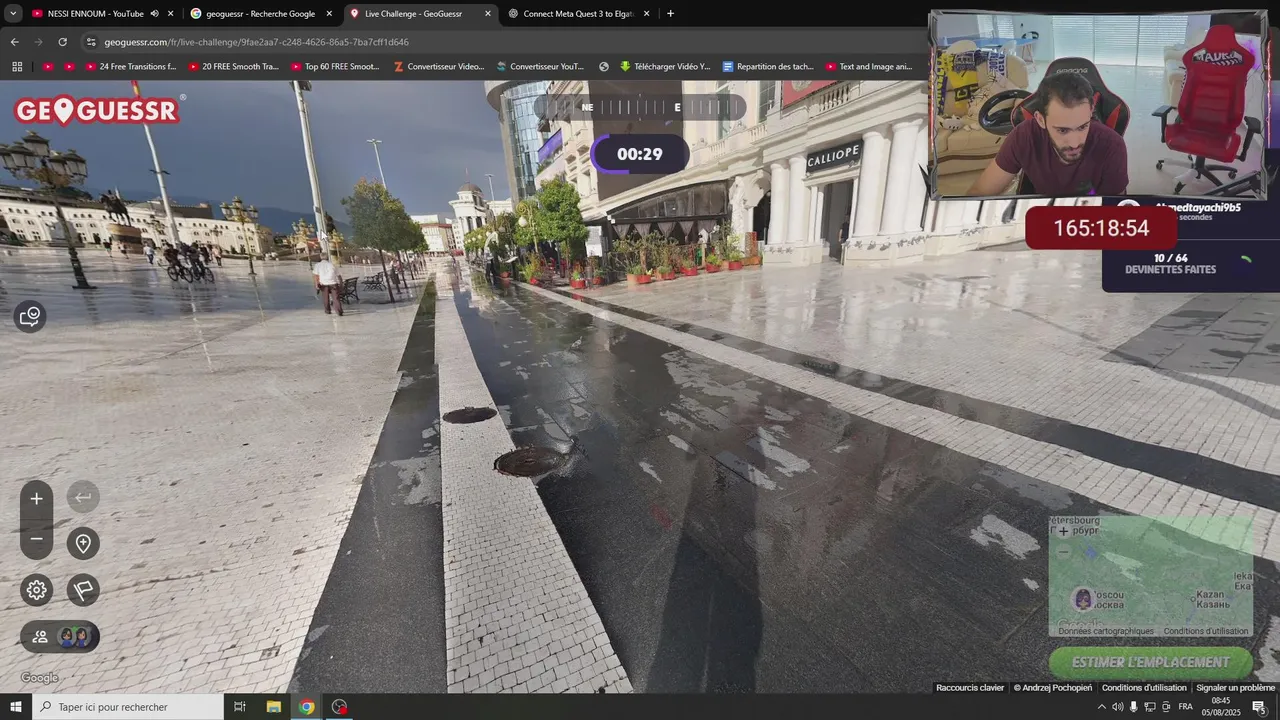The width and height of the screenshot is (1280, 720).
Task: Reload the GeoGuessr page
Action: point(62,42)
